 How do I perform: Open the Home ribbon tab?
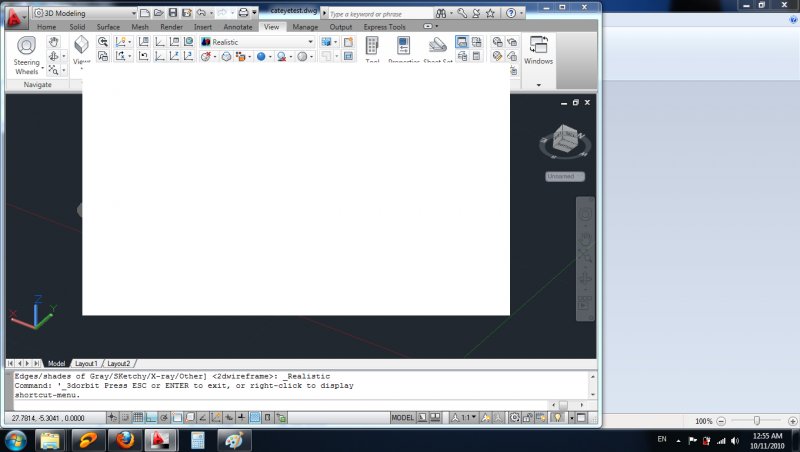tap(46, 27)
